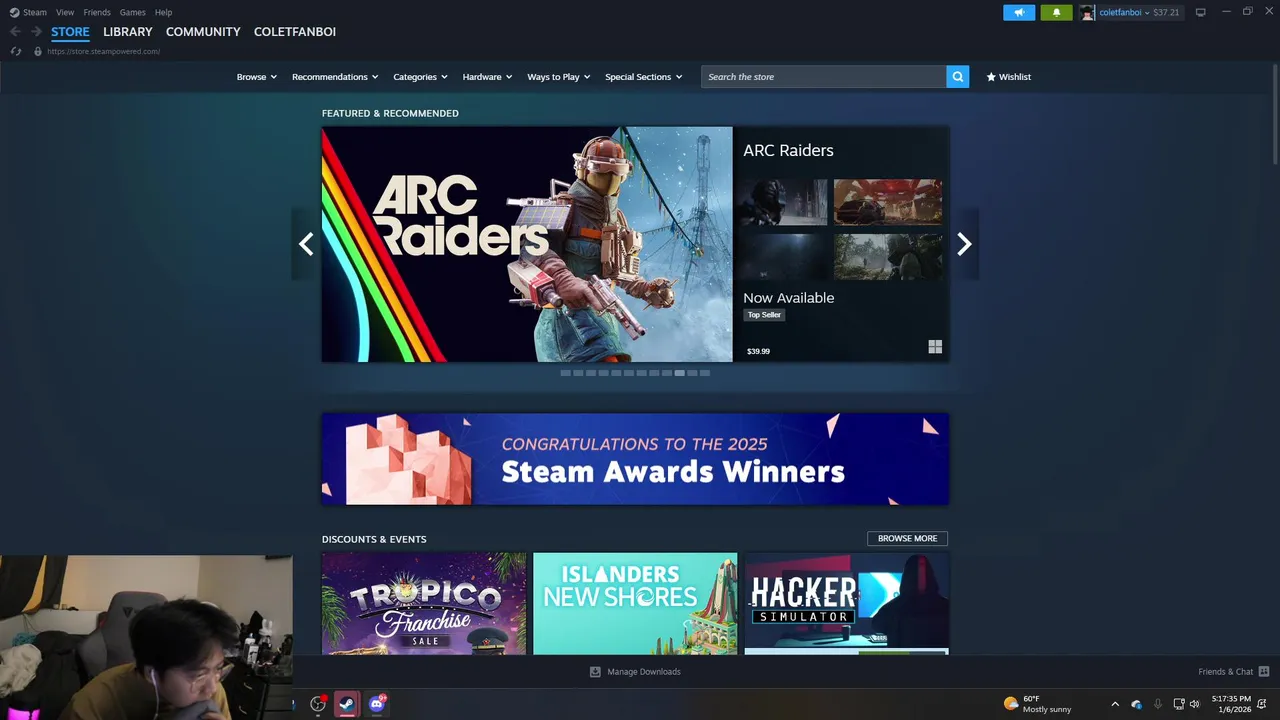Click the Steam taskbar icon
The width and height of the screenshot is (1280, 720).
346,704
